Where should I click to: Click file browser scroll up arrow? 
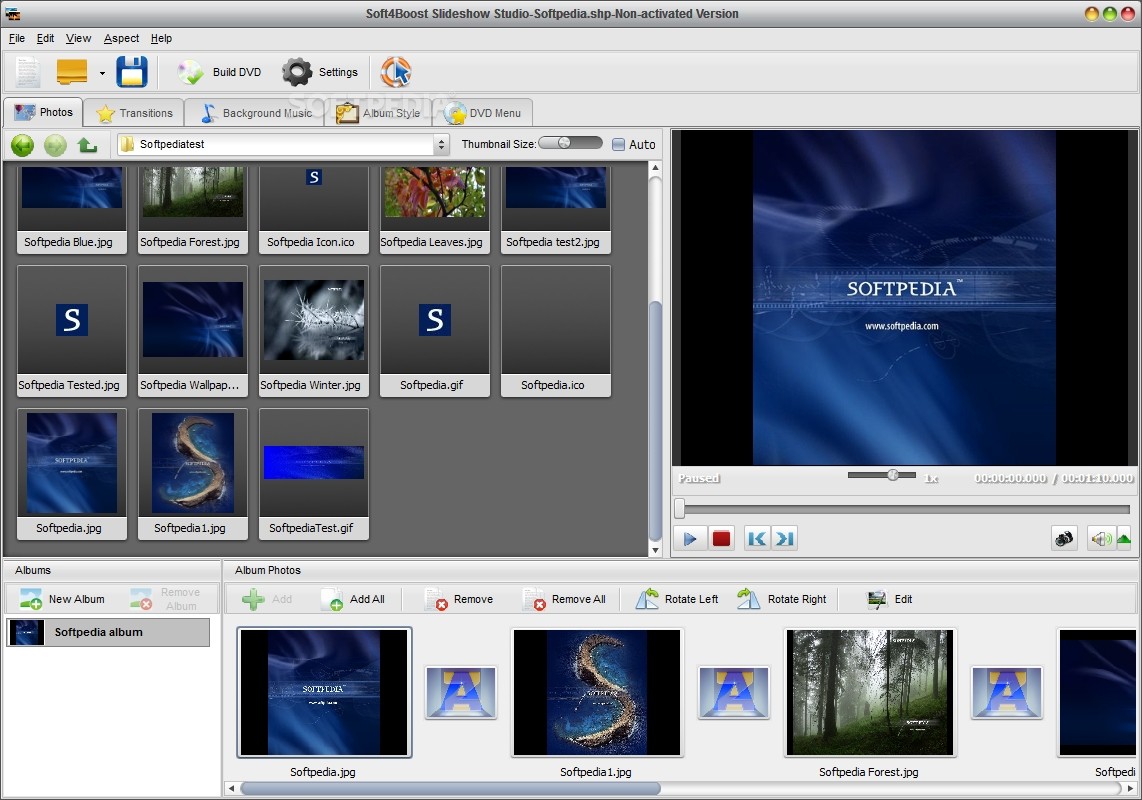[655, 168]
